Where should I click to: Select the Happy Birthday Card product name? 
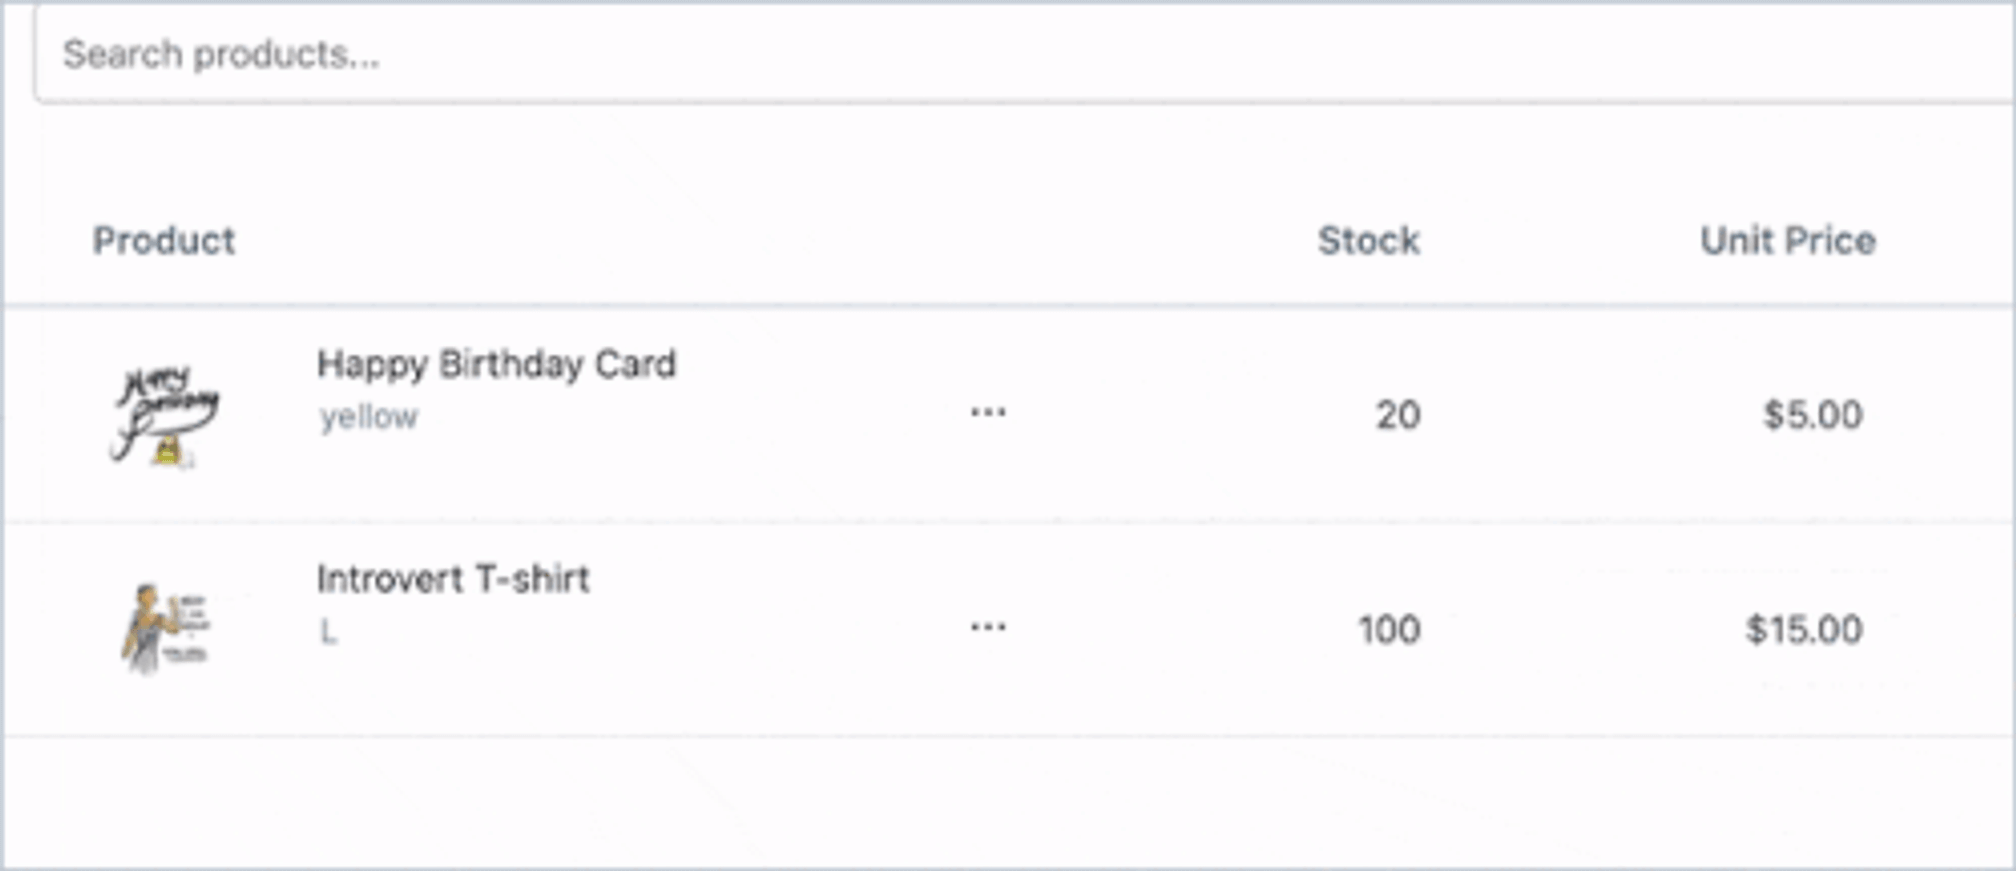(x=497, y=365)
